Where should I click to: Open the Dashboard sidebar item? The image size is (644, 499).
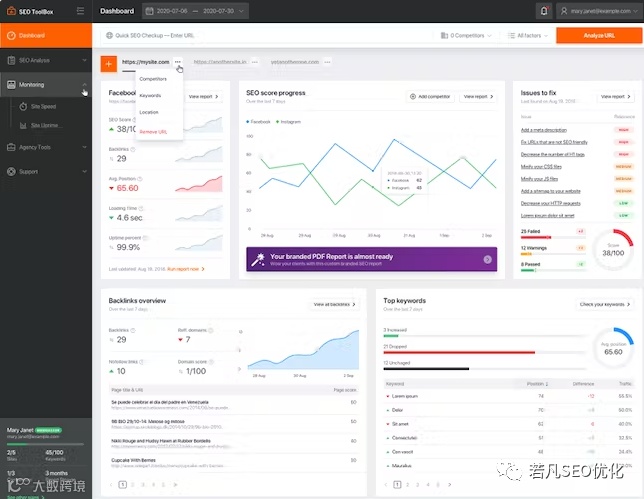tap(46, 35)
